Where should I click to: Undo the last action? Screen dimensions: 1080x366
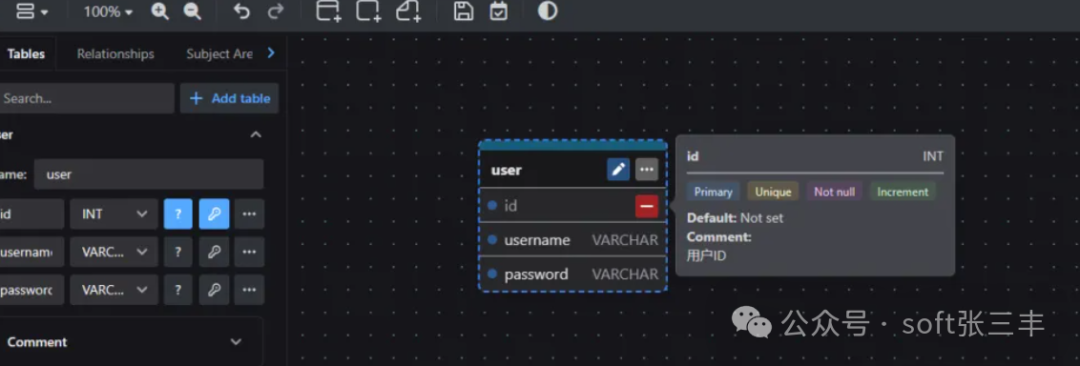pos(241,12)
